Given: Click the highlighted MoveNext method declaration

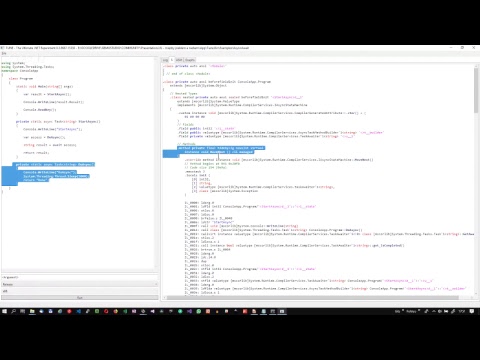Looking at the screenshot, I should (221, 150).
